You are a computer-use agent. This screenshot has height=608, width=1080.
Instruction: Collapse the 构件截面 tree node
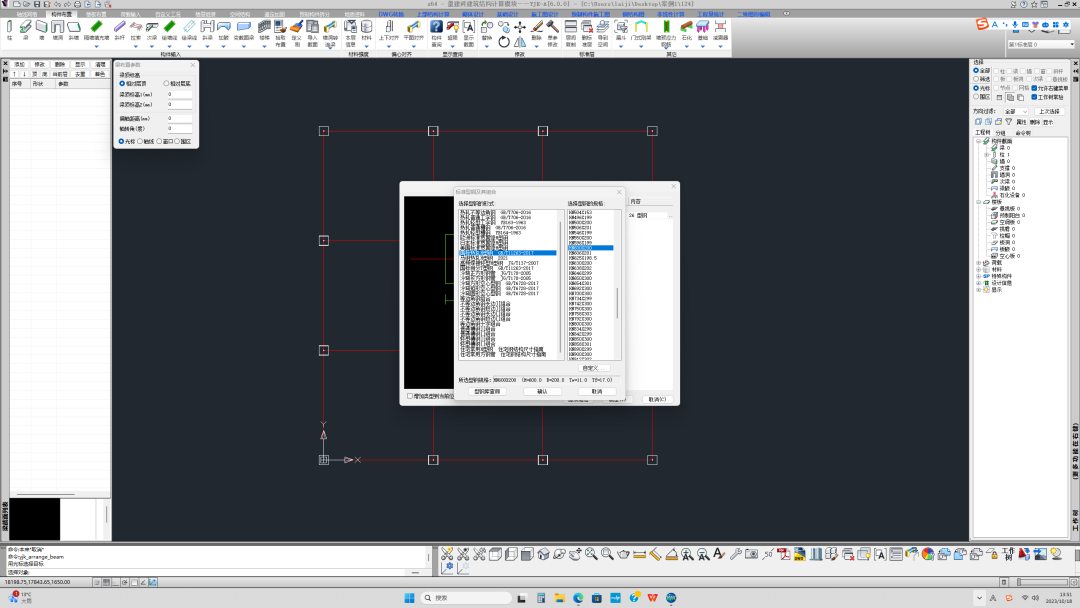(x=978, y=141)
